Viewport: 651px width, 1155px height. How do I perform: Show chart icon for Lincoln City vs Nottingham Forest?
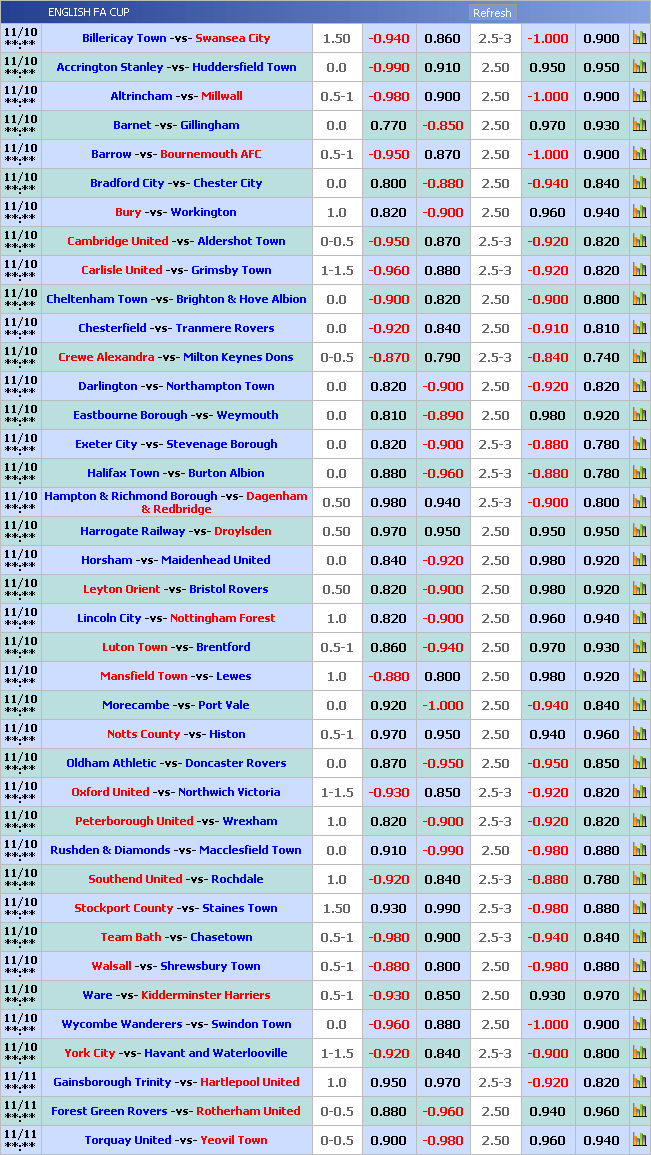[639, 618]
